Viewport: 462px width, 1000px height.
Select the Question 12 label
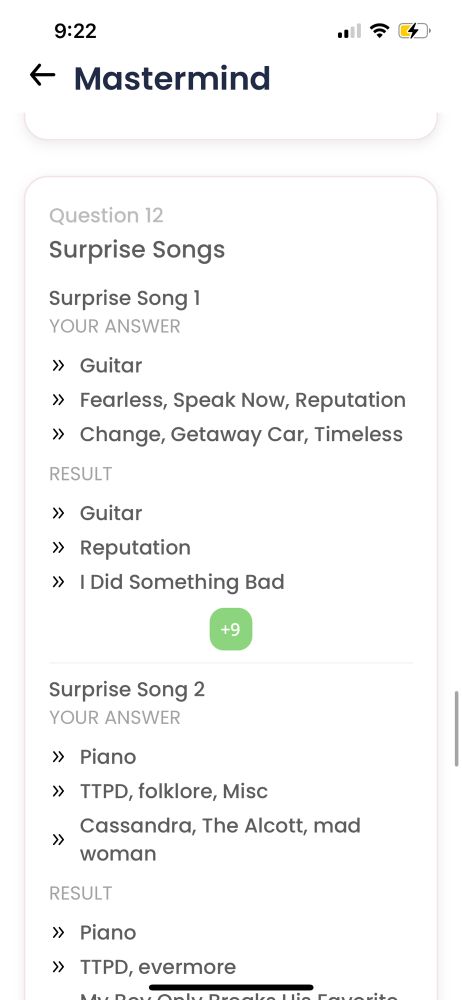[x=106, y=216]
